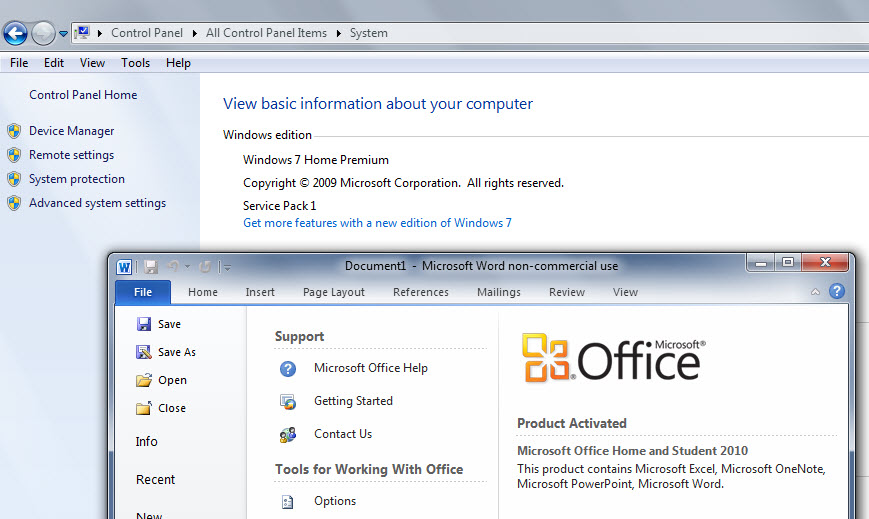Screen dimensions: 869x519
Task: Open the File menu in Control Panel
Action: click(x=19, y=63)
